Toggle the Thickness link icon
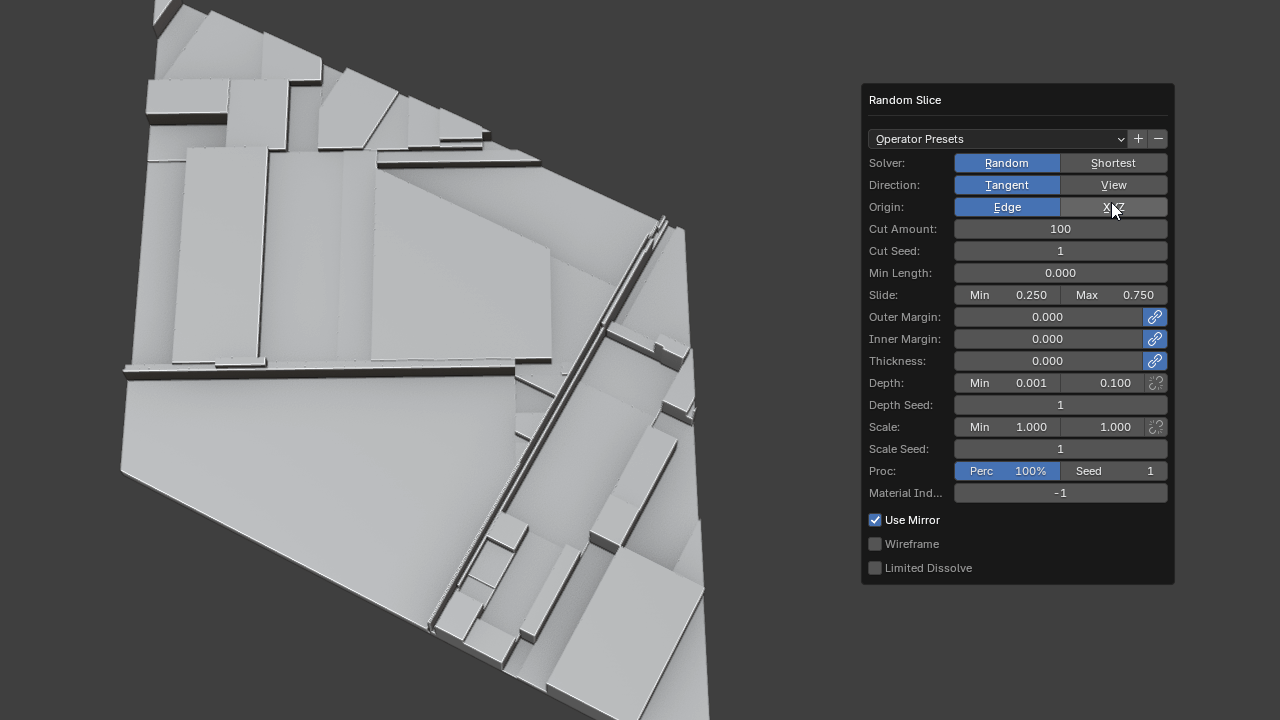This screenshot has width=1280, height=720. pos(1155,361)
